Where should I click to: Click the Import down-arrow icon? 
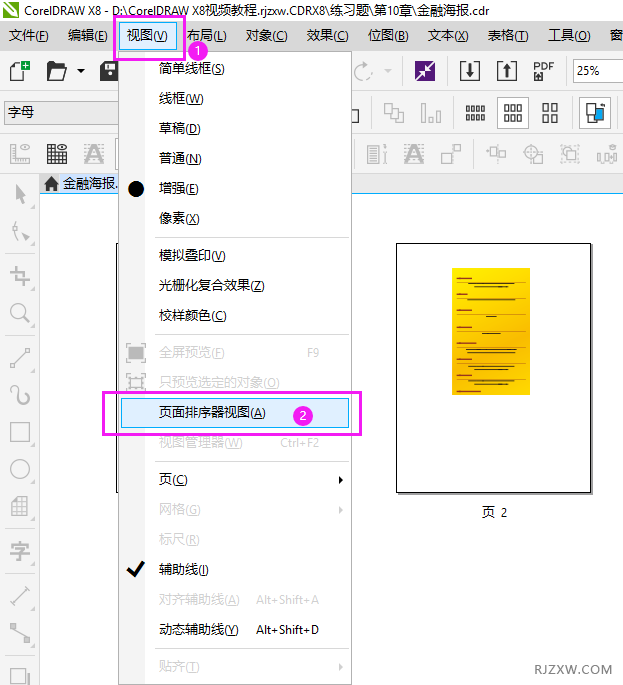tap(470, 71)
